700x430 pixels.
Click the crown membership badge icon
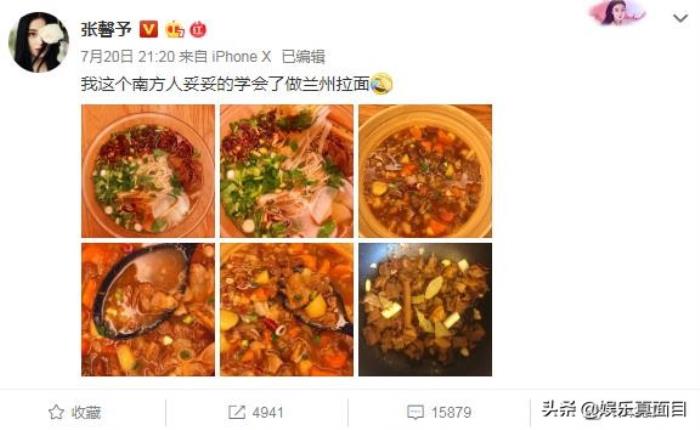point(175,29)
